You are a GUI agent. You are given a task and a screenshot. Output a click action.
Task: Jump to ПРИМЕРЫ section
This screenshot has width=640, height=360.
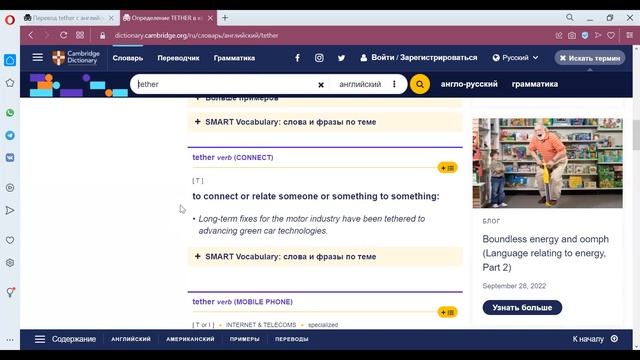[x=244, y=339]
